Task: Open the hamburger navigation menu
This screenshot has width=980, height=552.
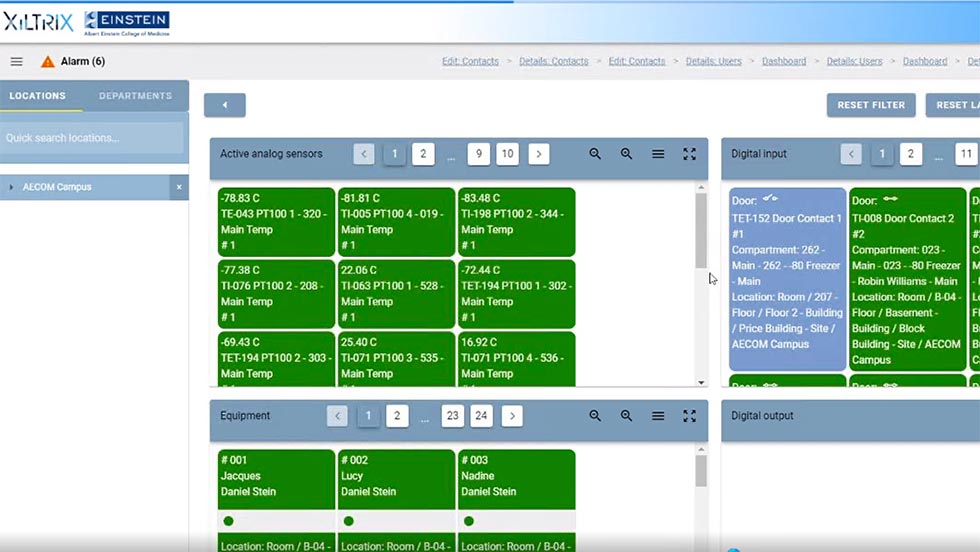Action: click(16, 62)
